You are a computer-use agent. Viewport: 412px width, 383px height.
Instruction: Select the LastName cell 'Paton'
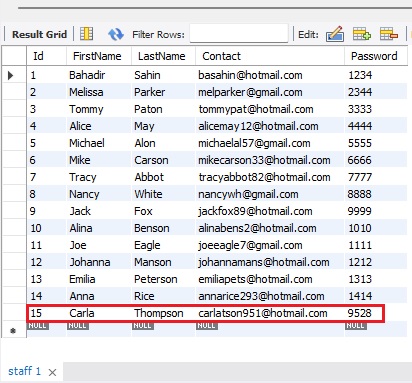[163, 109]
